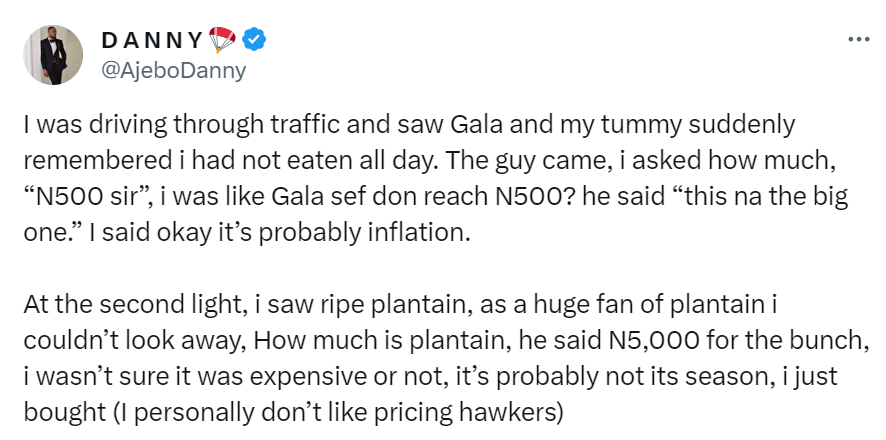Click the blue verified badge
Viewport: 886px width, 440px height.
point(256,39)
